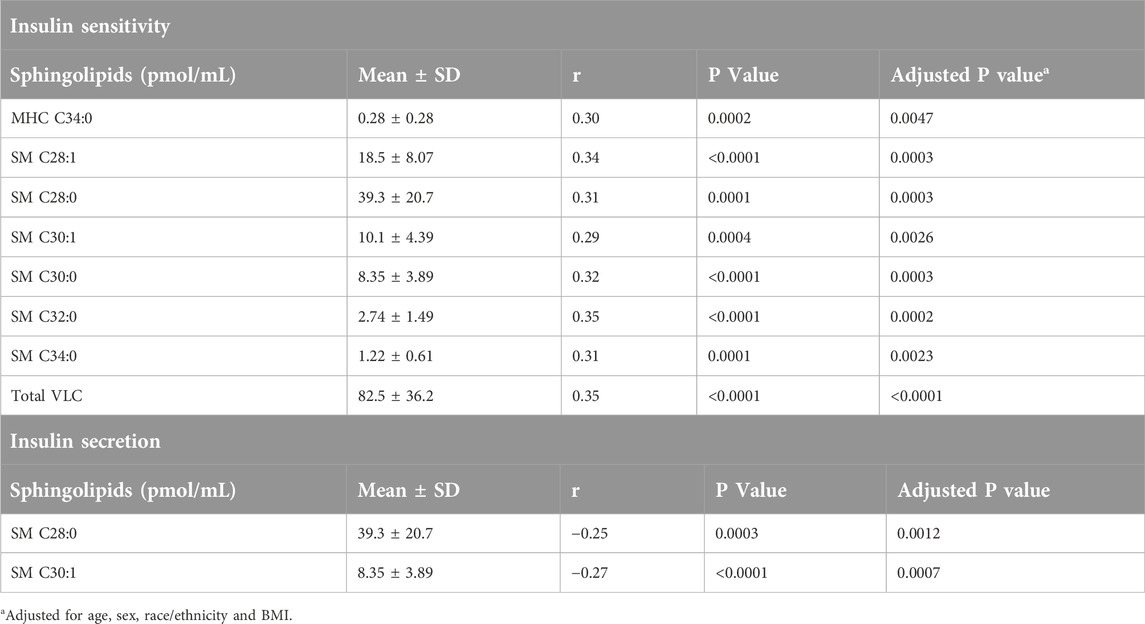Click the footnote about age, sex, race/ethnicity
Screen dimensions: 1145x624
(x=147, y=615)
